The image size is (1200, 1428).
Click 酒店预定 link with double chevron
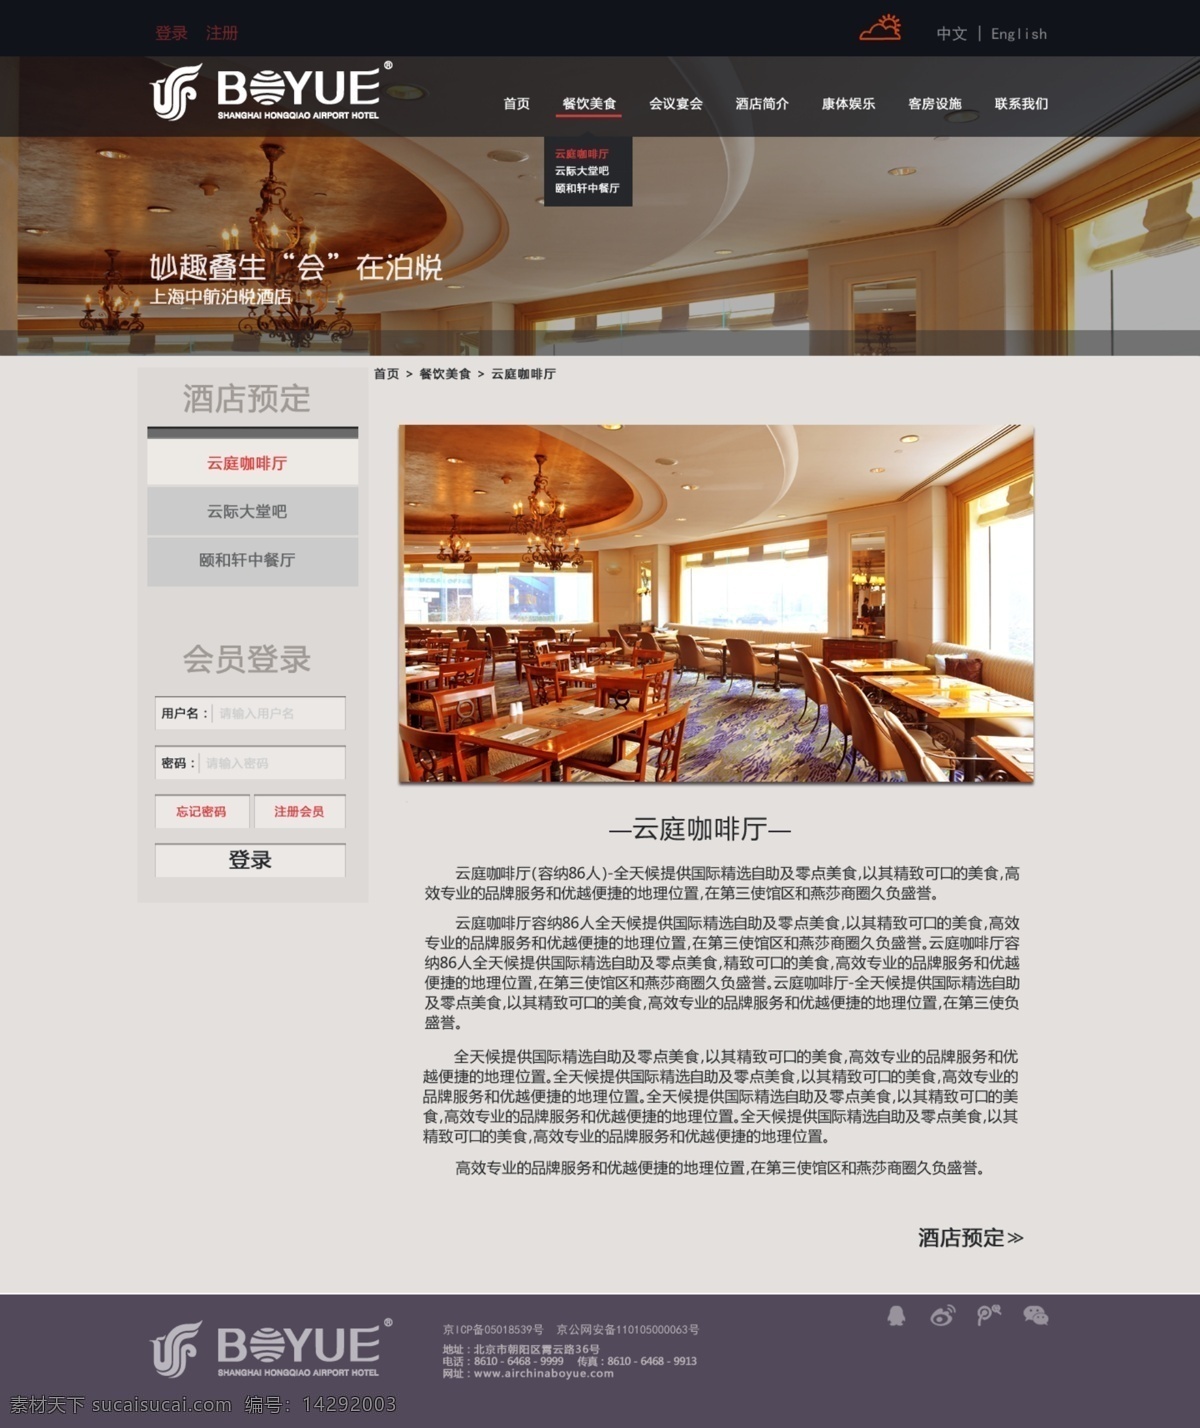click(971, 1238)
